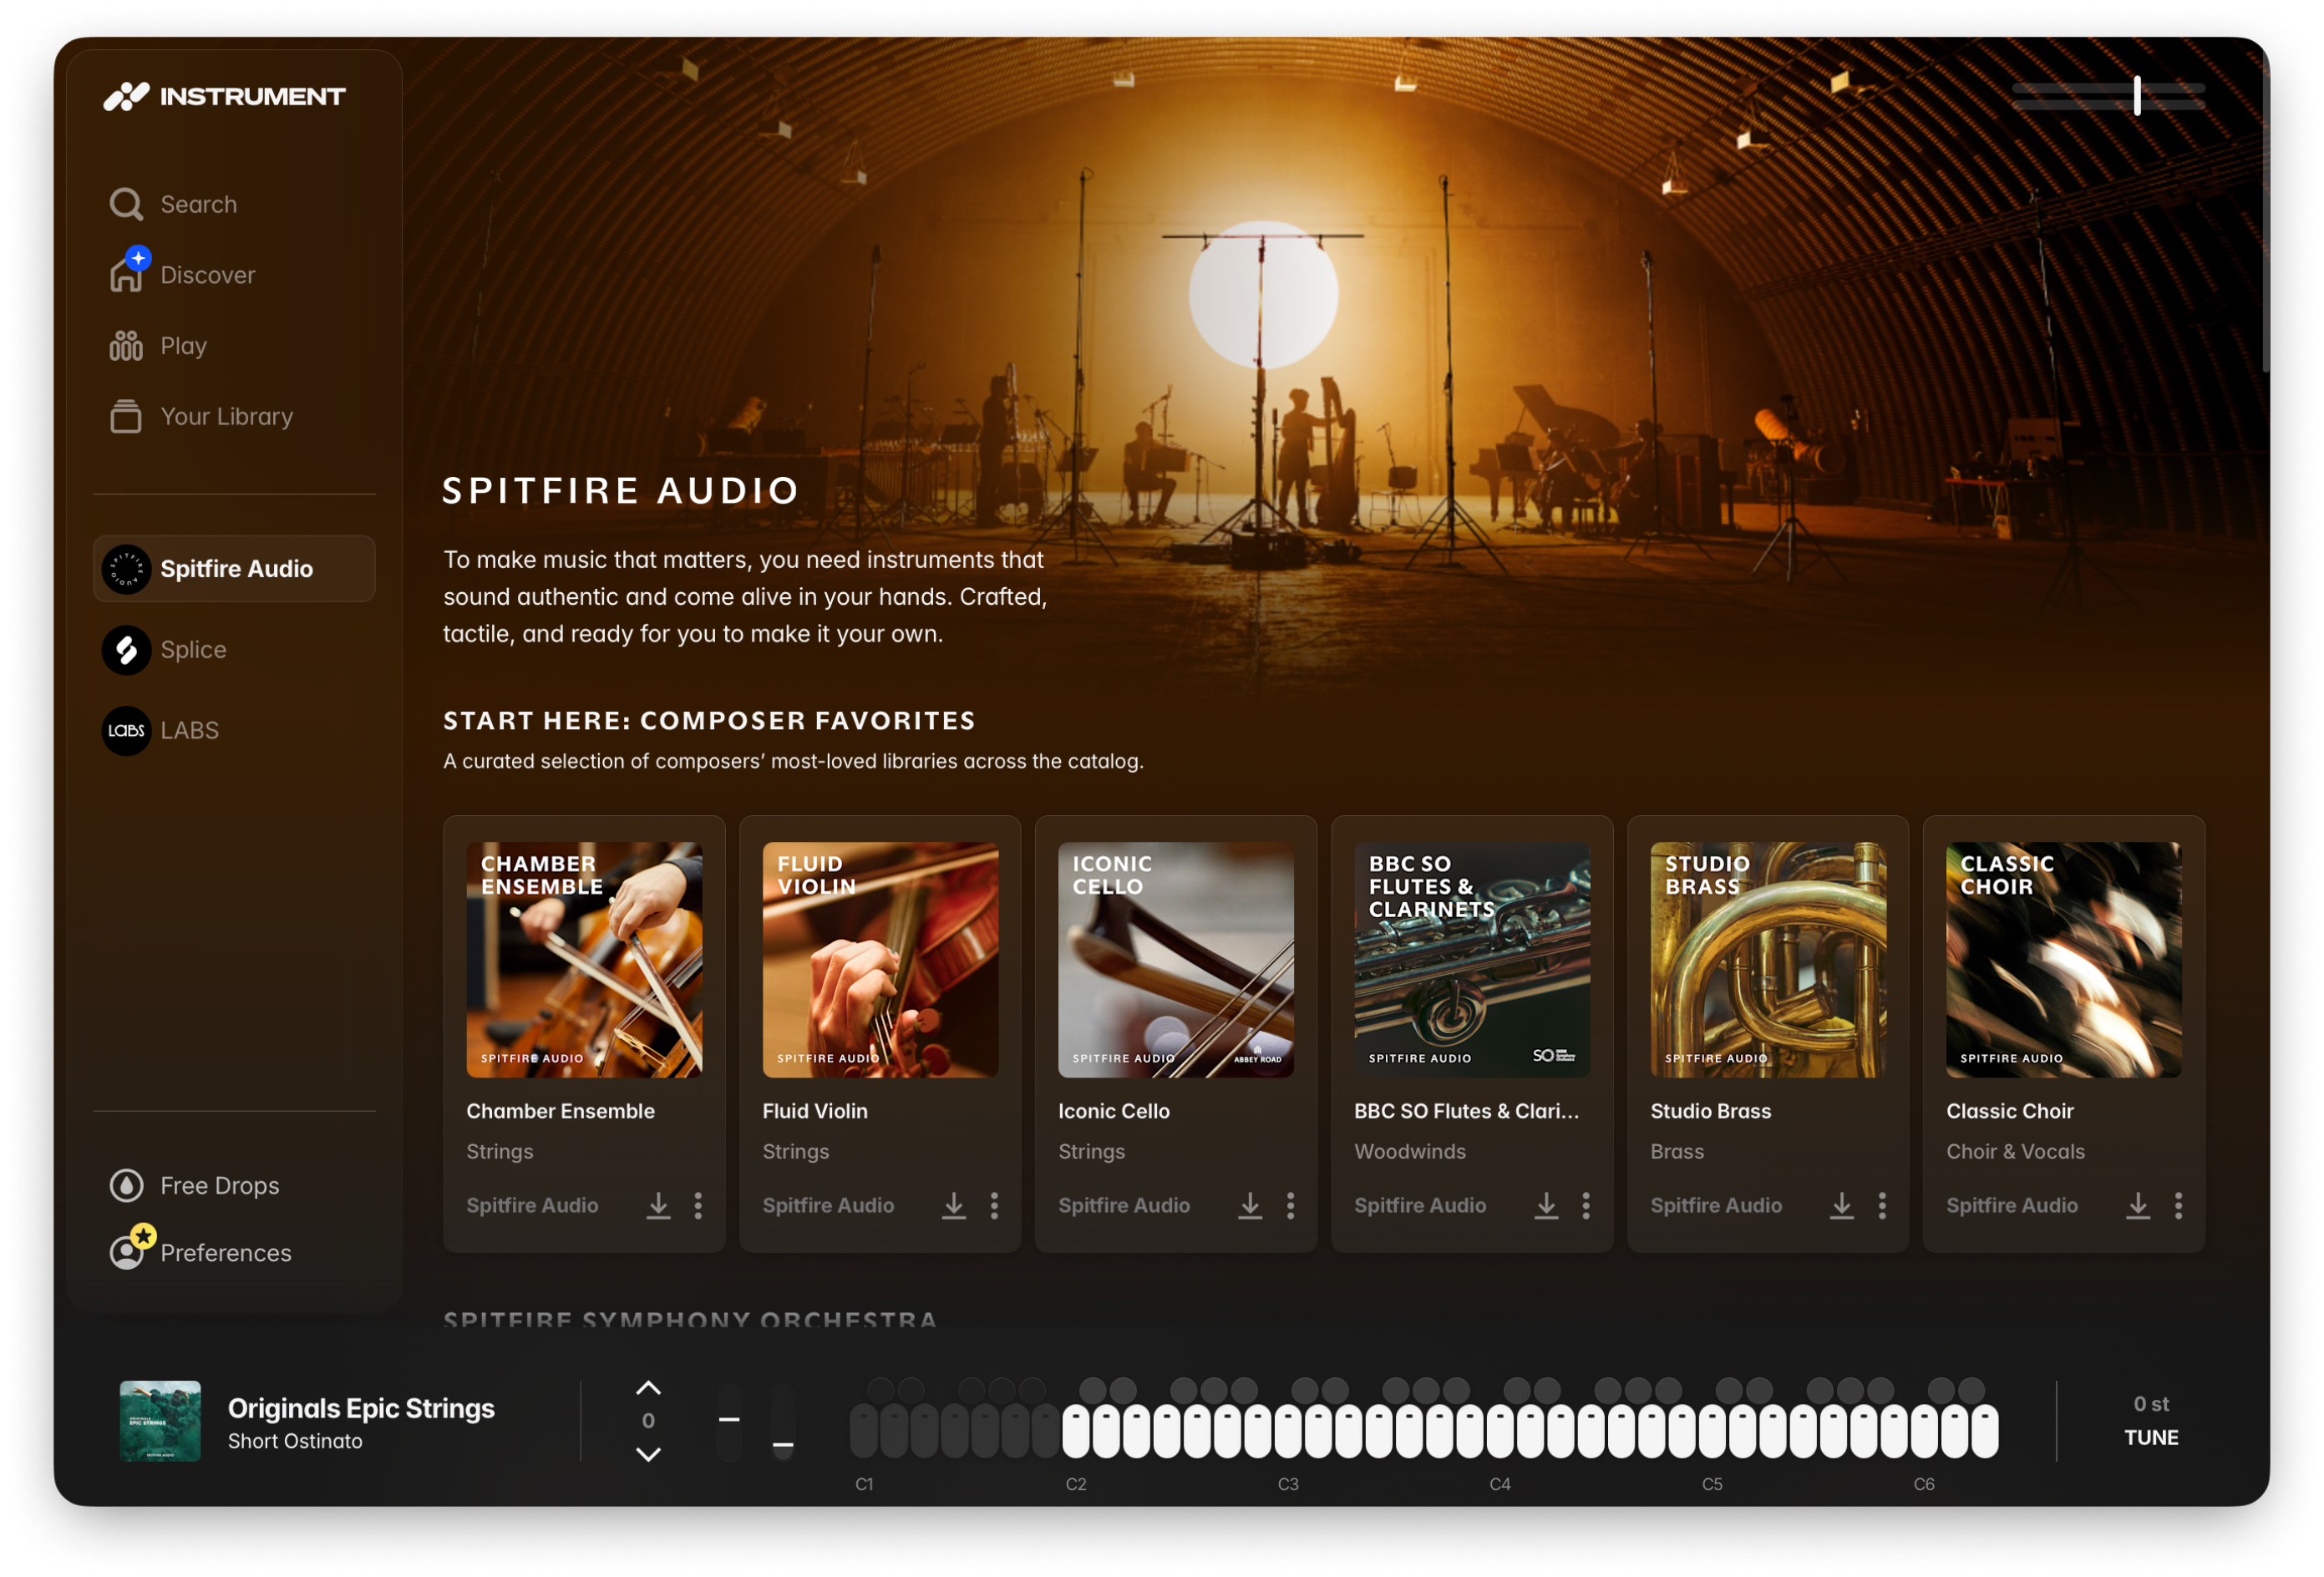Screen dimensions: 2324x1577
Task: Select LABS brand in sidebar
Action: pos(161,730)
